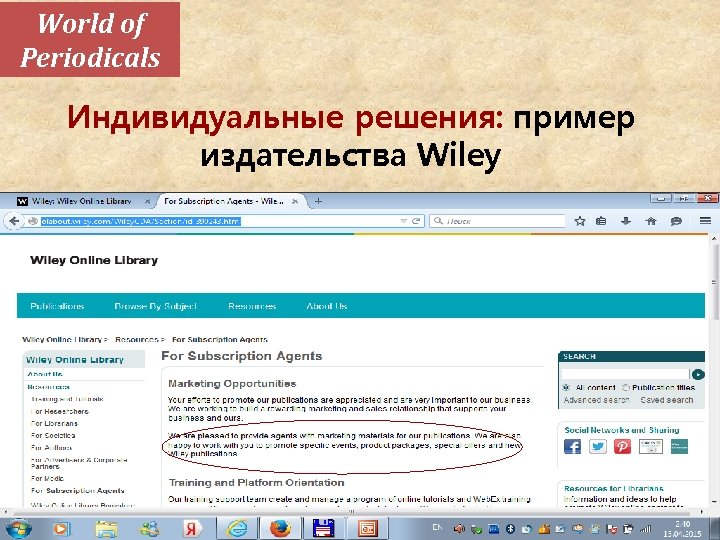Click the Resources breadcrumb link
This screenshot has width=720, height=540.
tap(136, 339)
